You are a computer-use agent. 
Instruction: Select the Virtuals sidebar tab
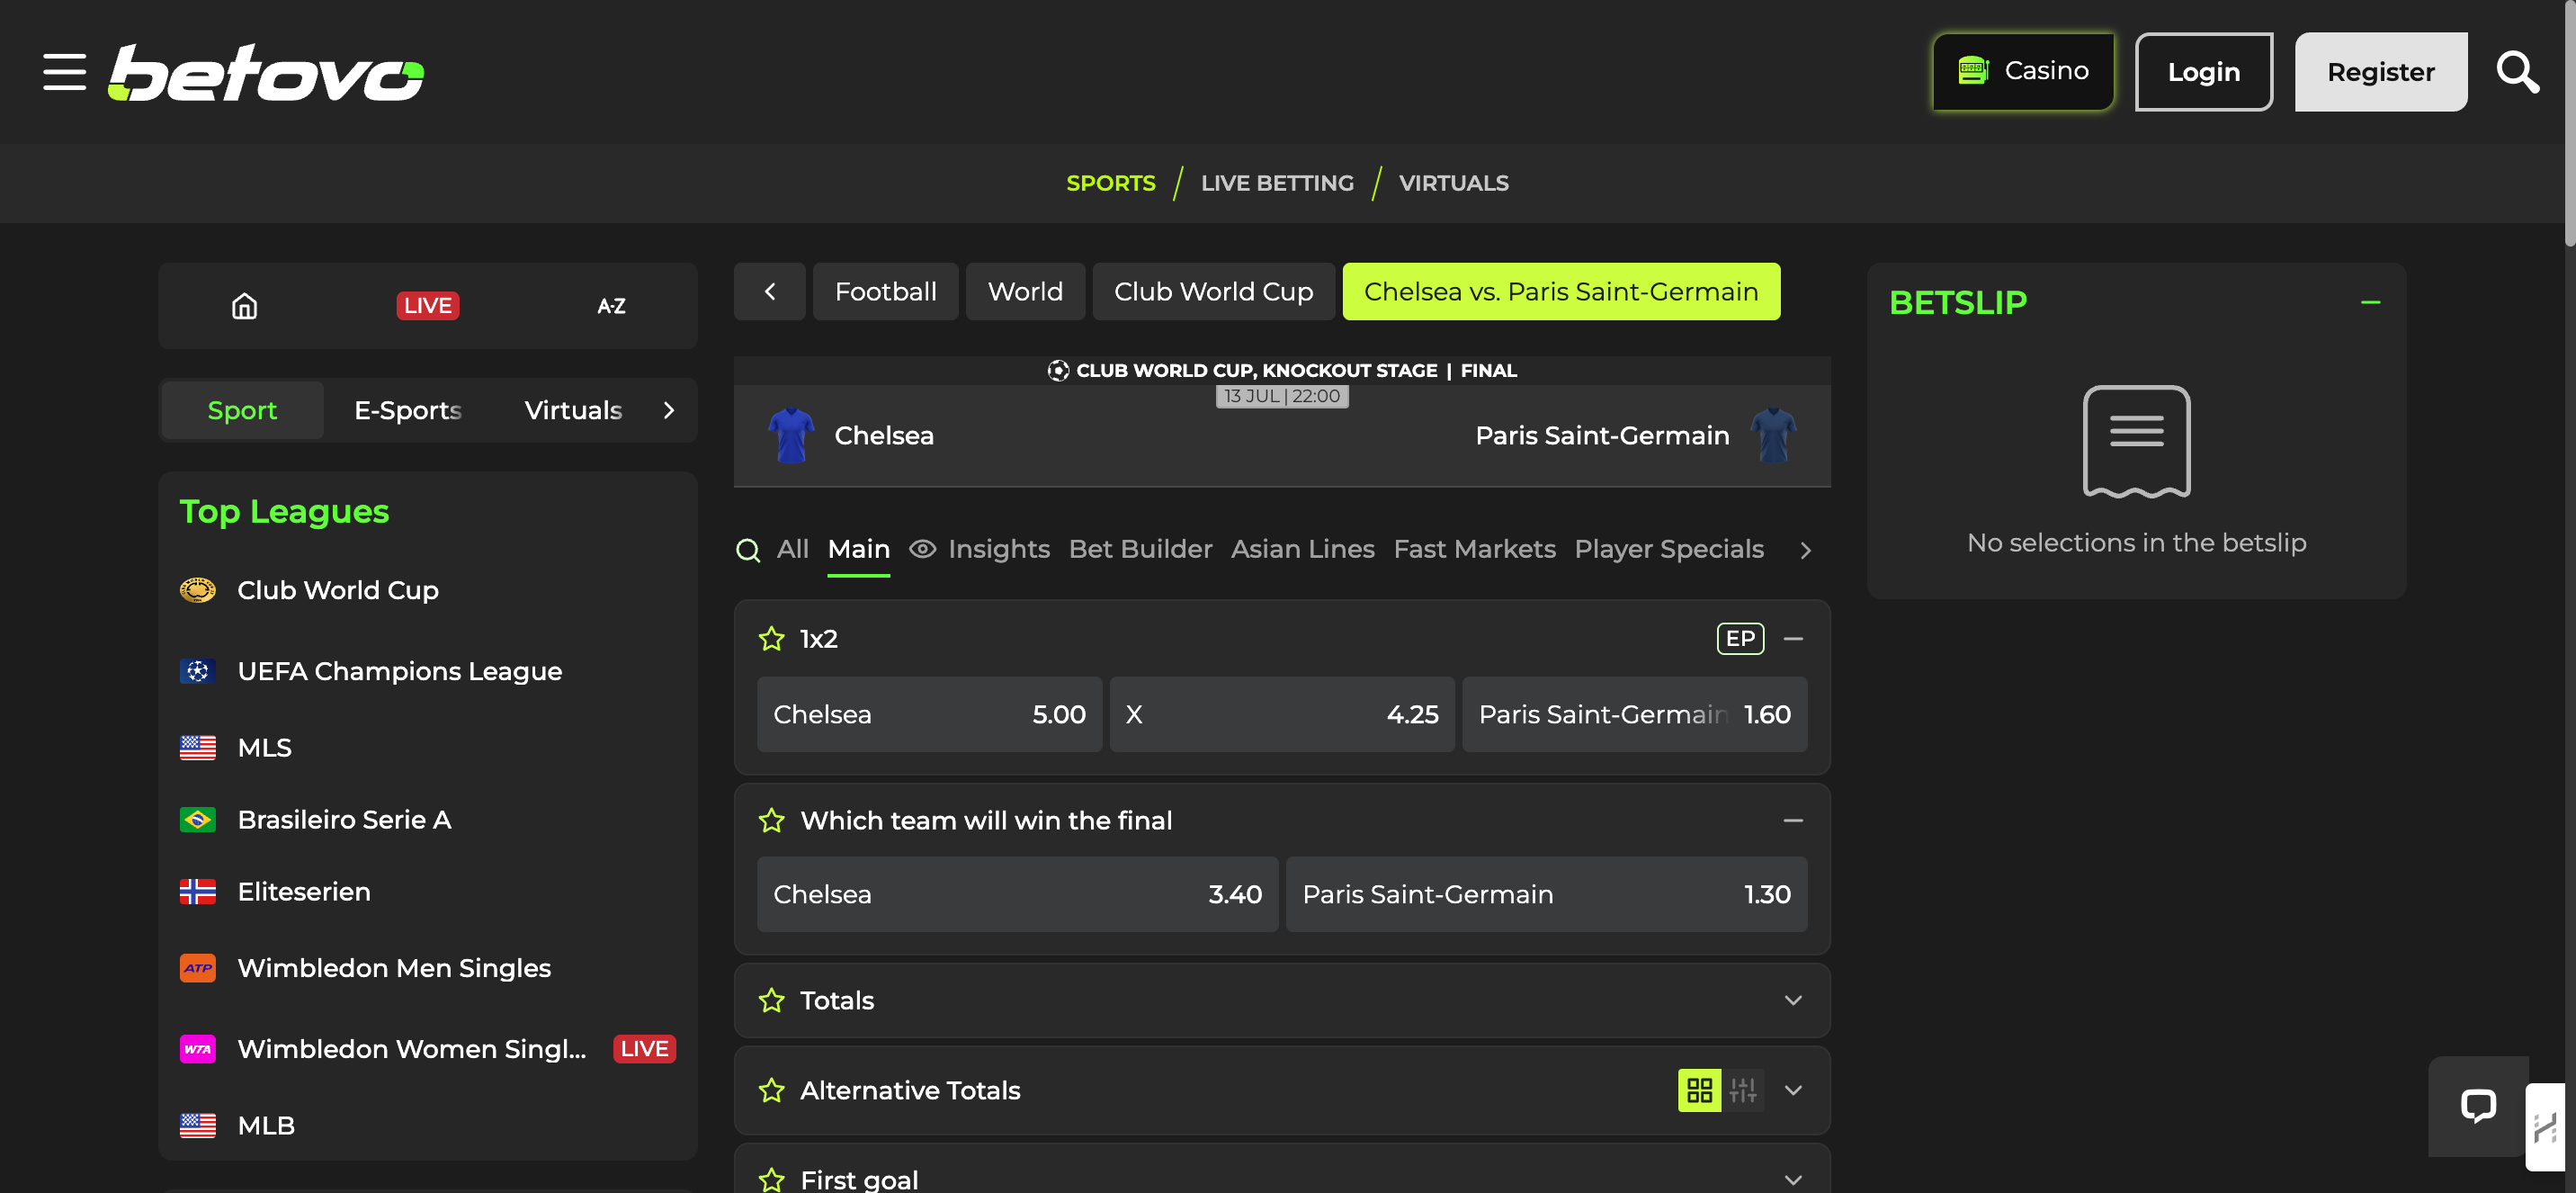[573, 410]
